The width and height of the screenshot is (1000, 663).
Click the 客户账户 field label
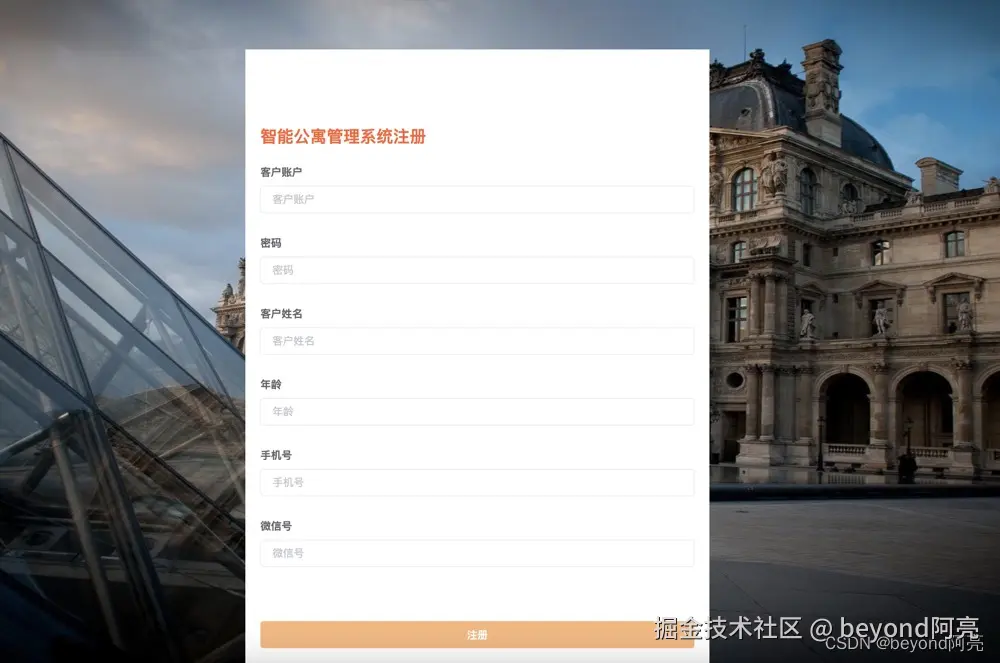[x=284, y=171]
